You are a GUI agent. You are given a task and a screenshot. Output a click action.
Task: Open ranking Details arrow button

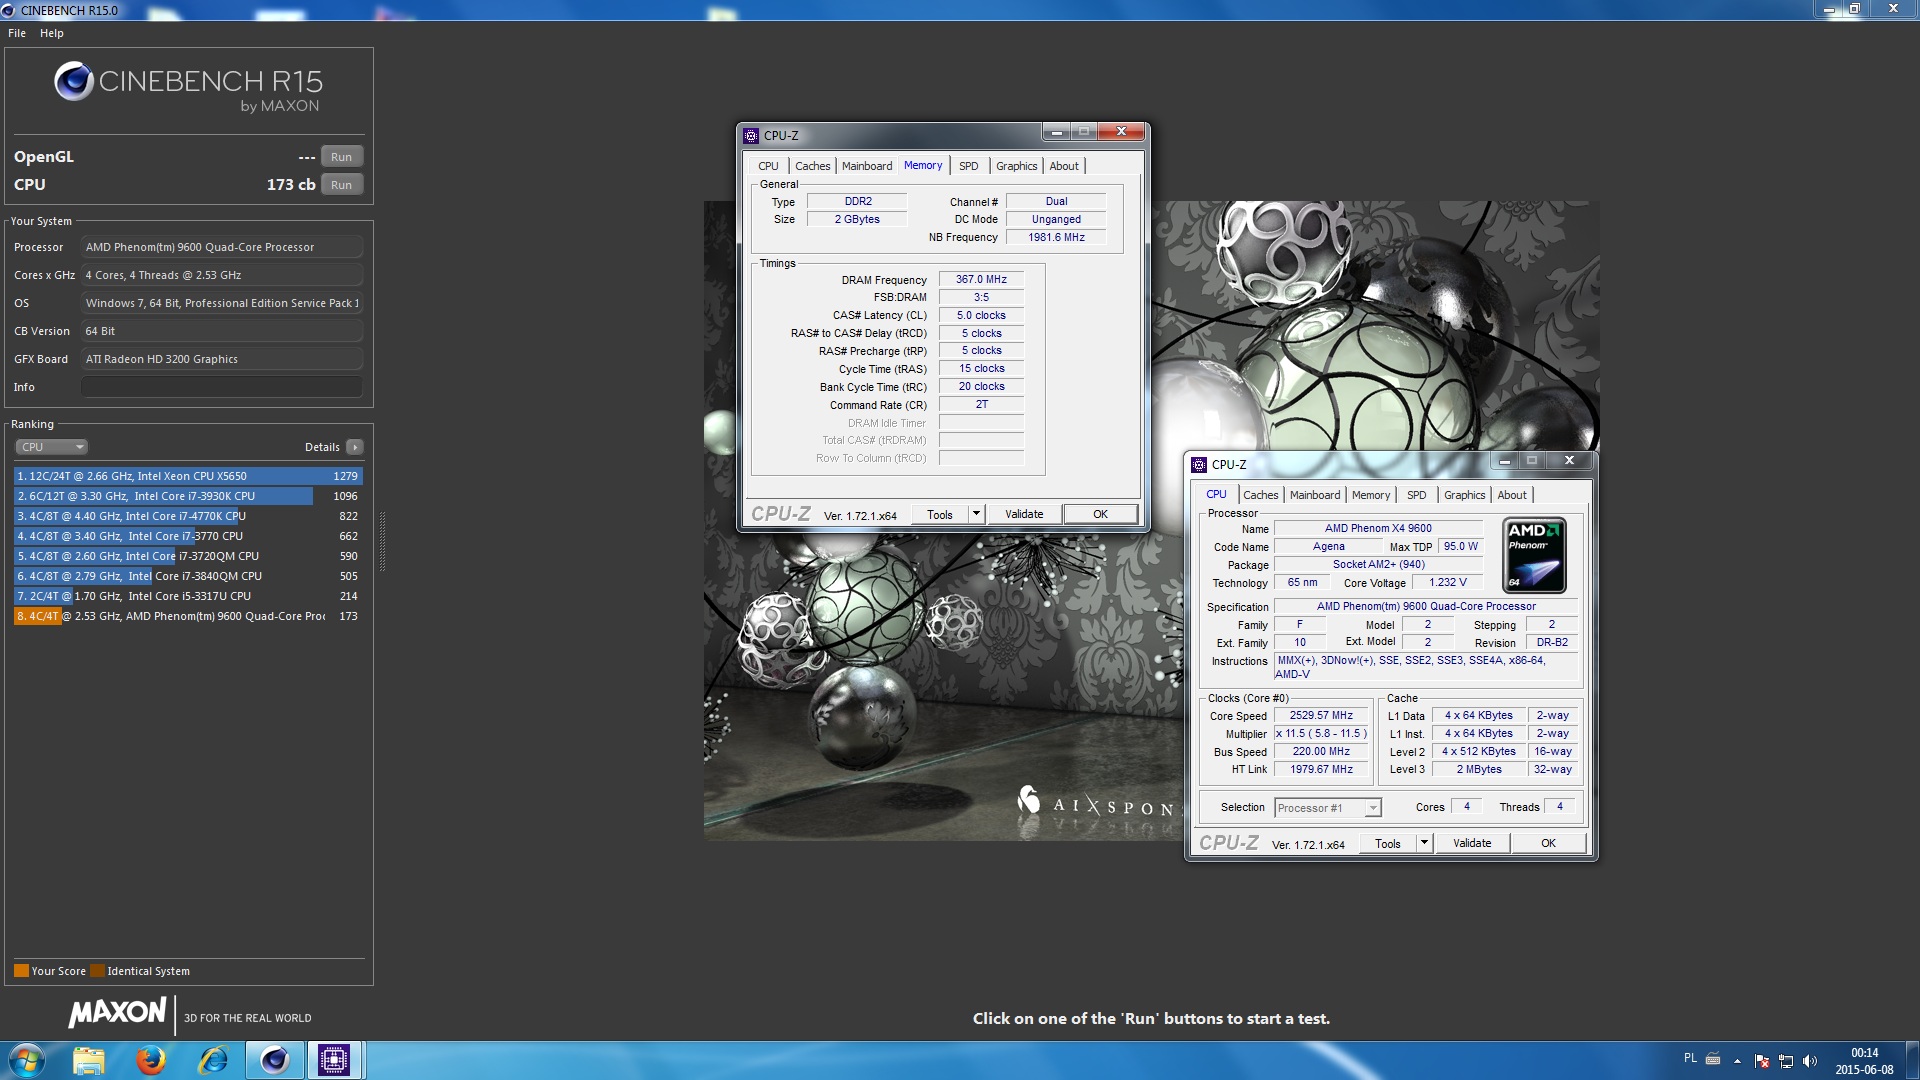(x=355, y=447)
